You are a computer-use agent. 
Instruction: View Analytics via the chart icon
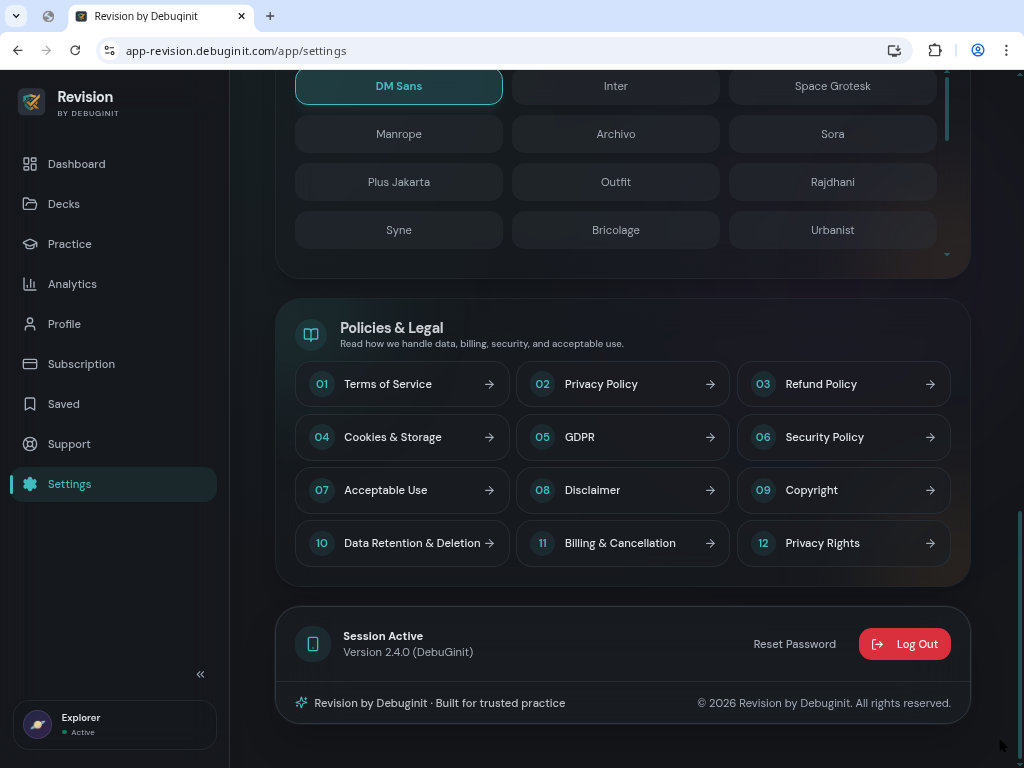pyautogui.click(x=29, y=284)
